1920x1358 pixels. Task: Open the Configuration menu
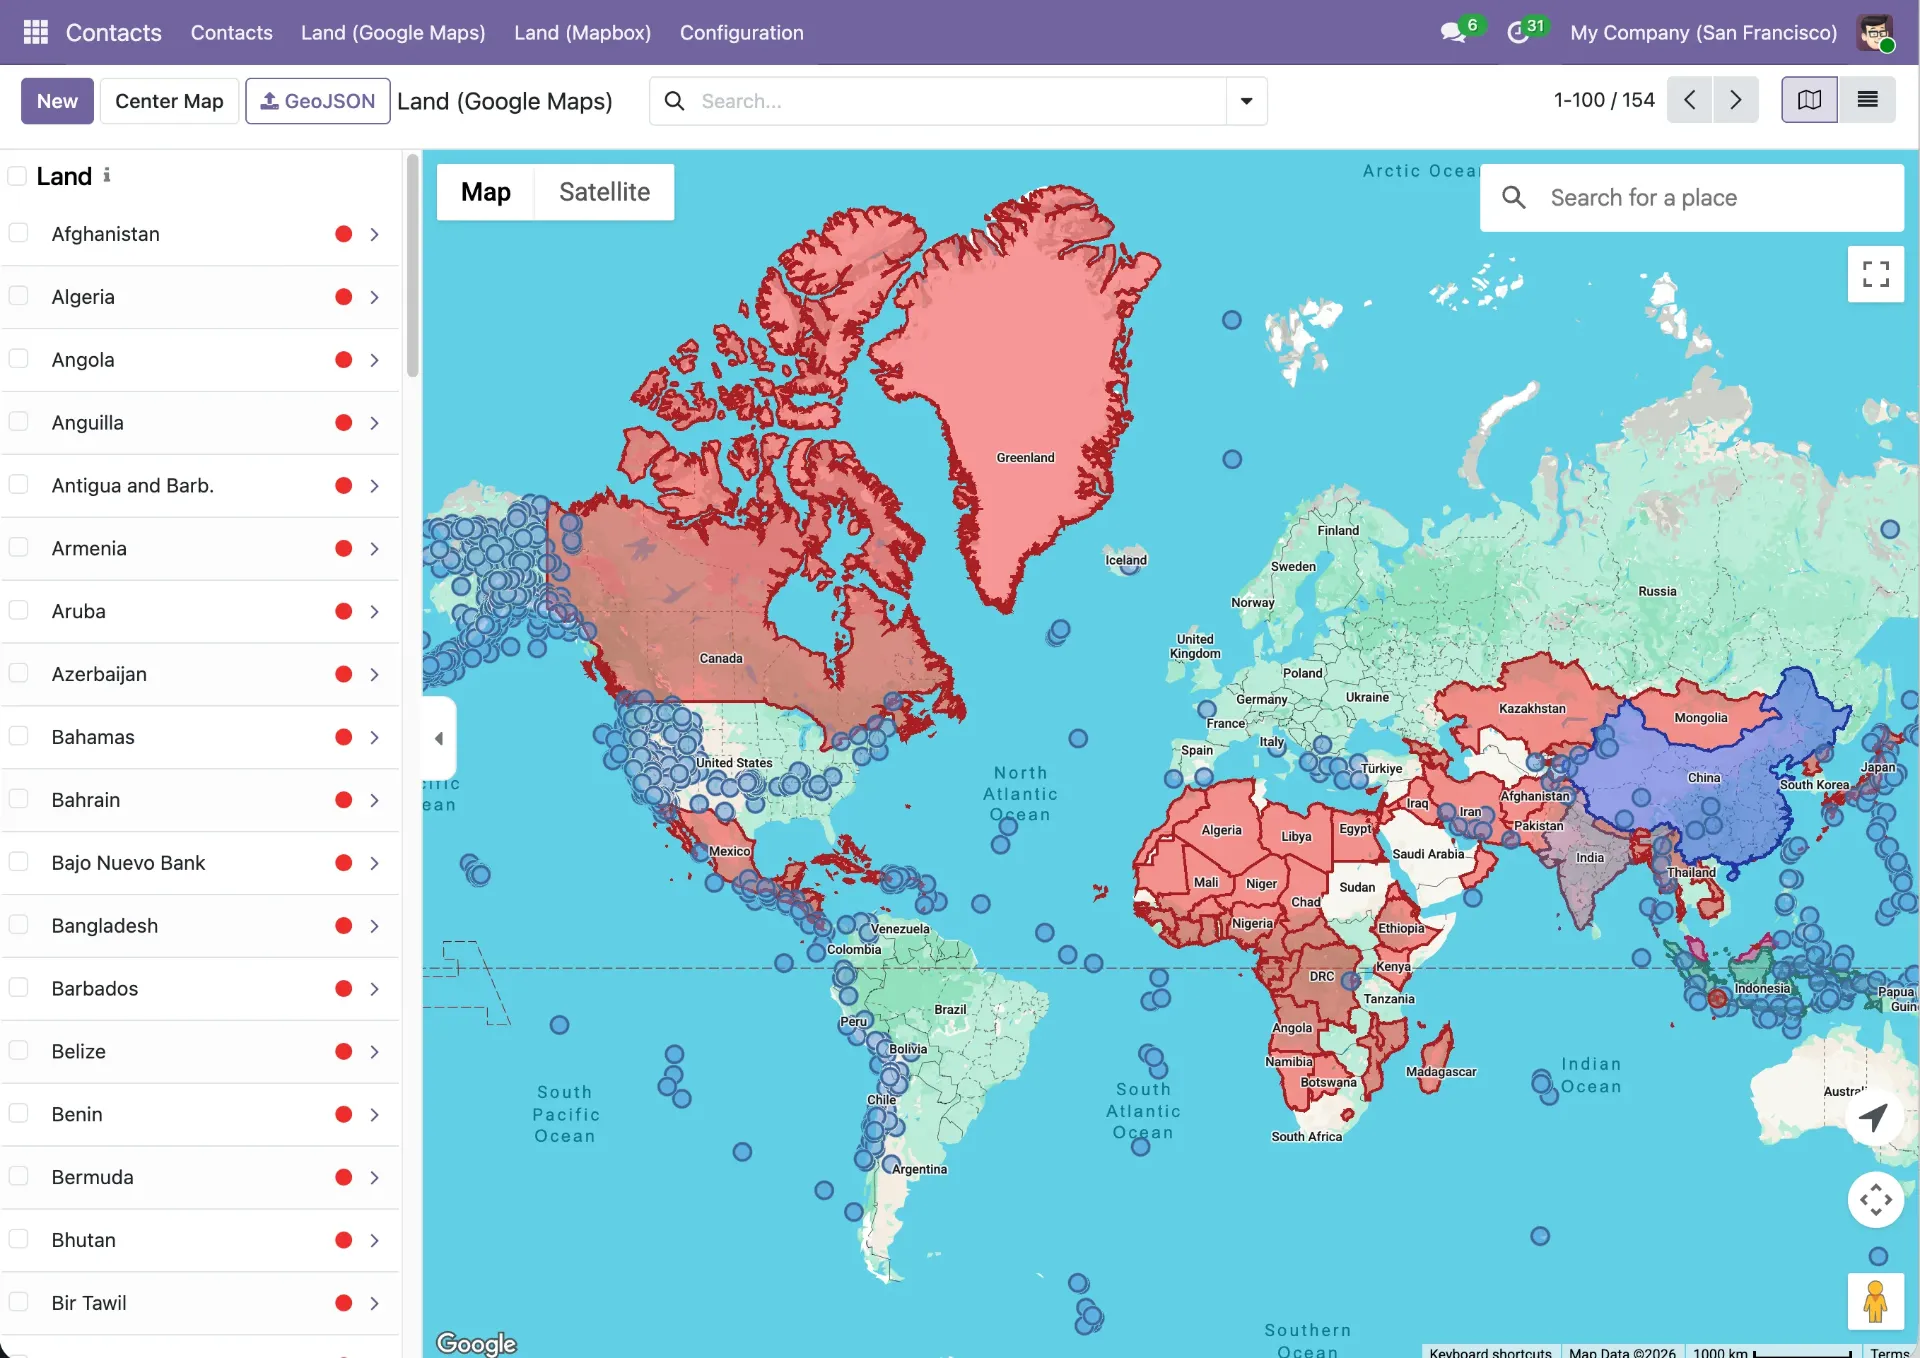741,32
